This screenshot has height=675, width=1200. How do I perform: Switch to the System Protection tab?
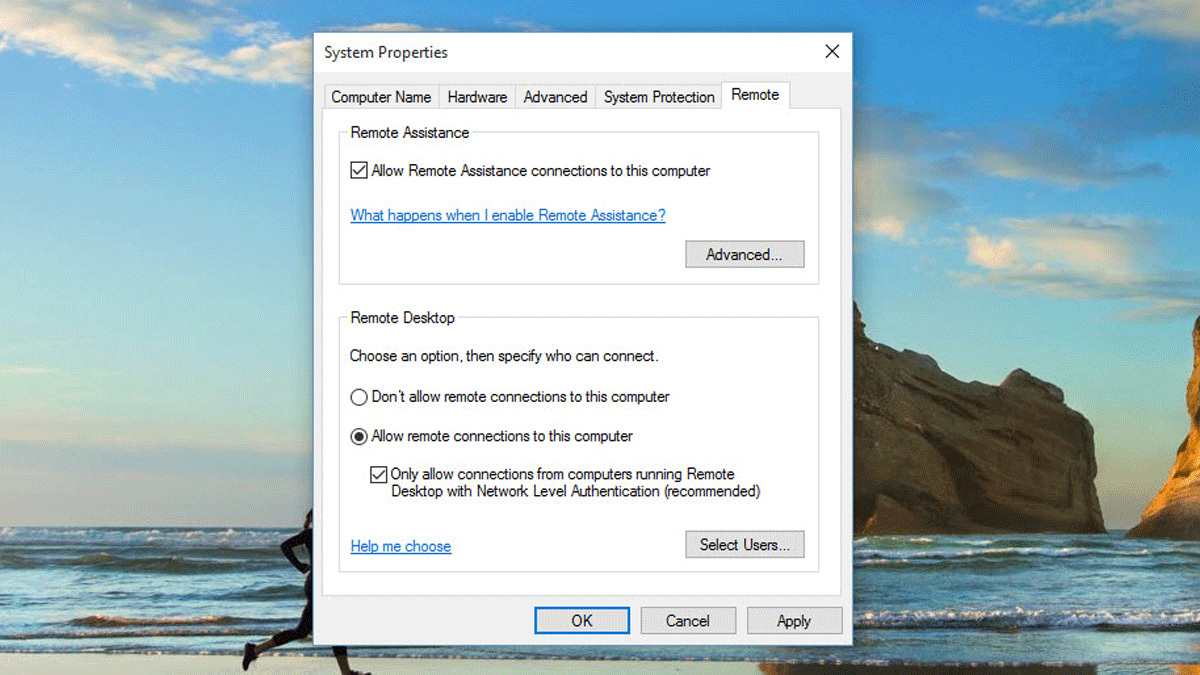(658, 96)
